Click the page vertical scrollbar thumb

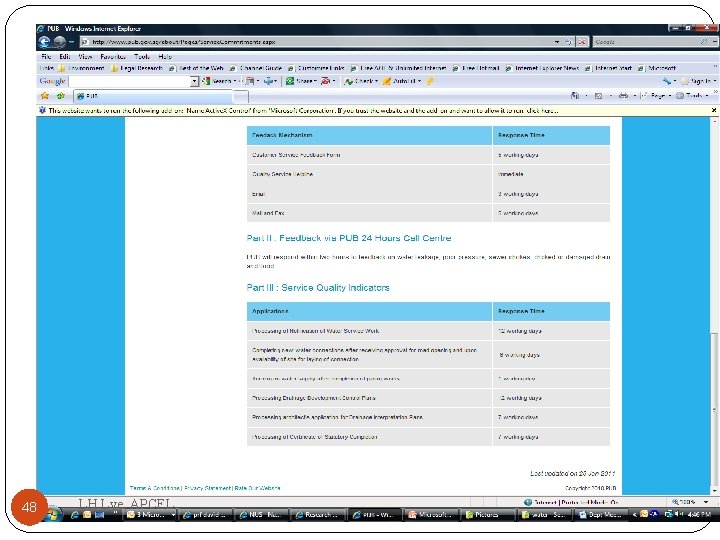point(714,411)
